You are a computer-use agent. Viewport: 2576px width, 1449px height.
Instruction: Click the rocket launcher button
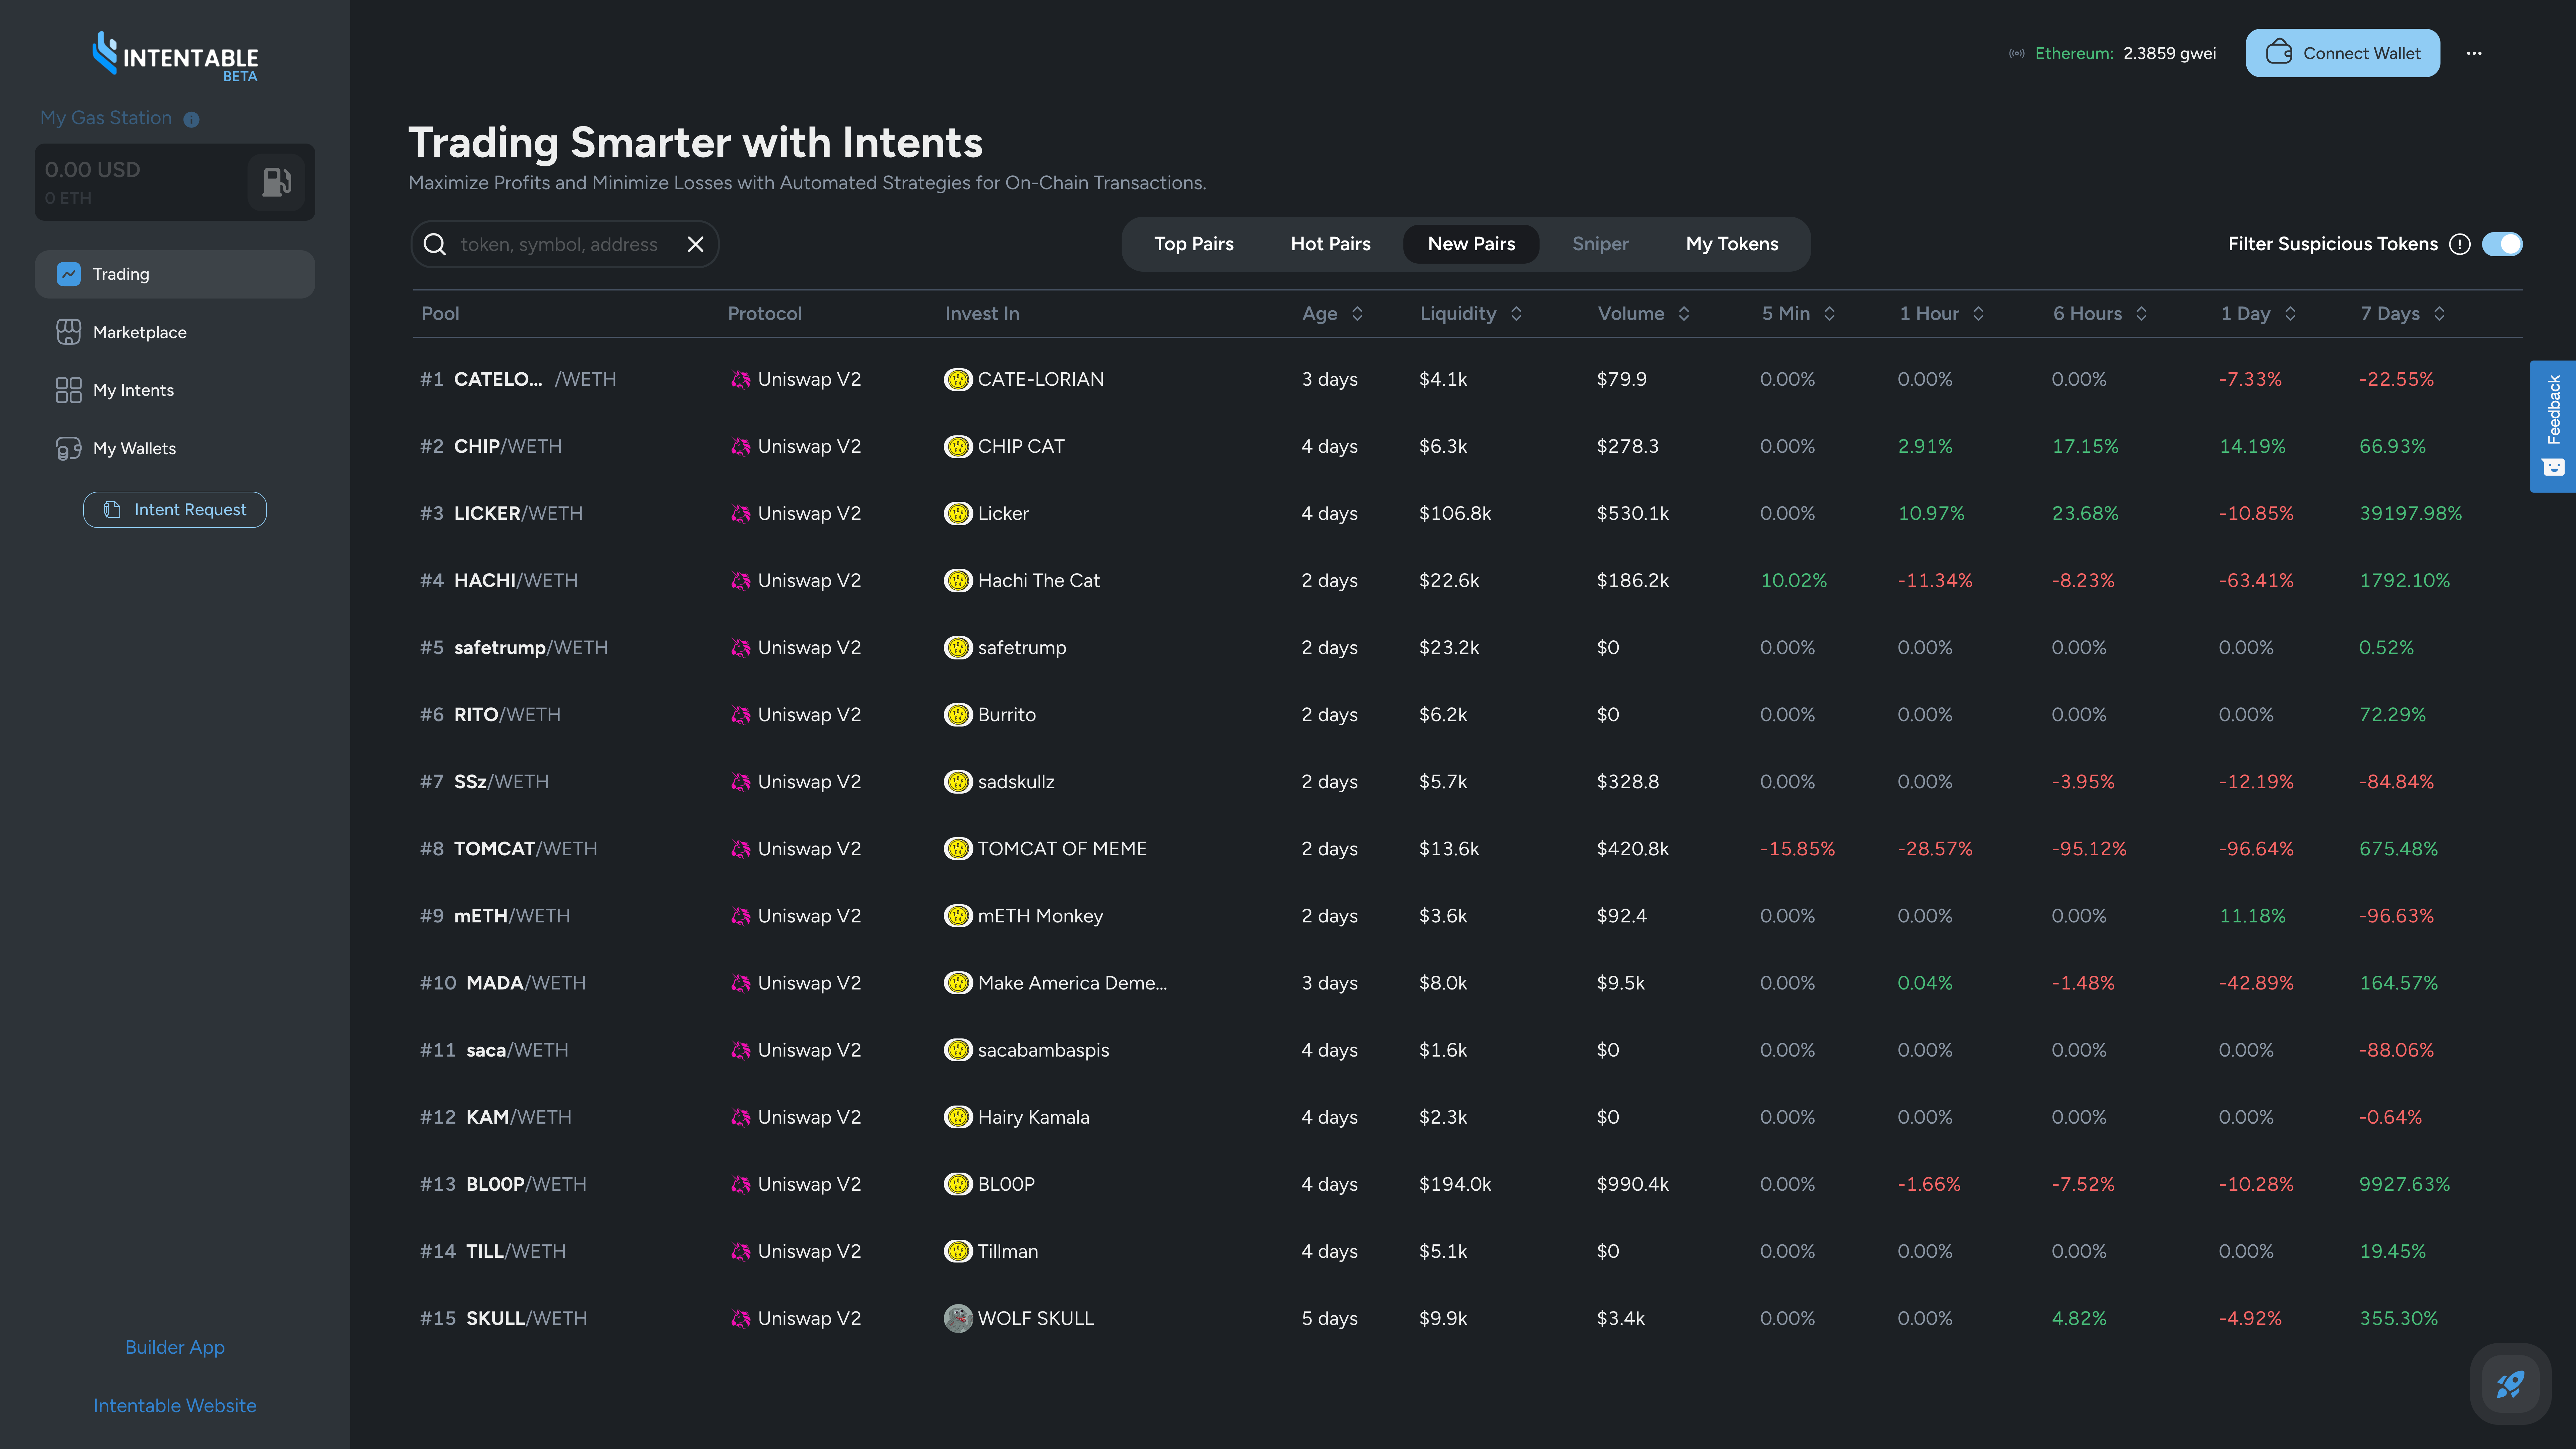[2510, 1384]
